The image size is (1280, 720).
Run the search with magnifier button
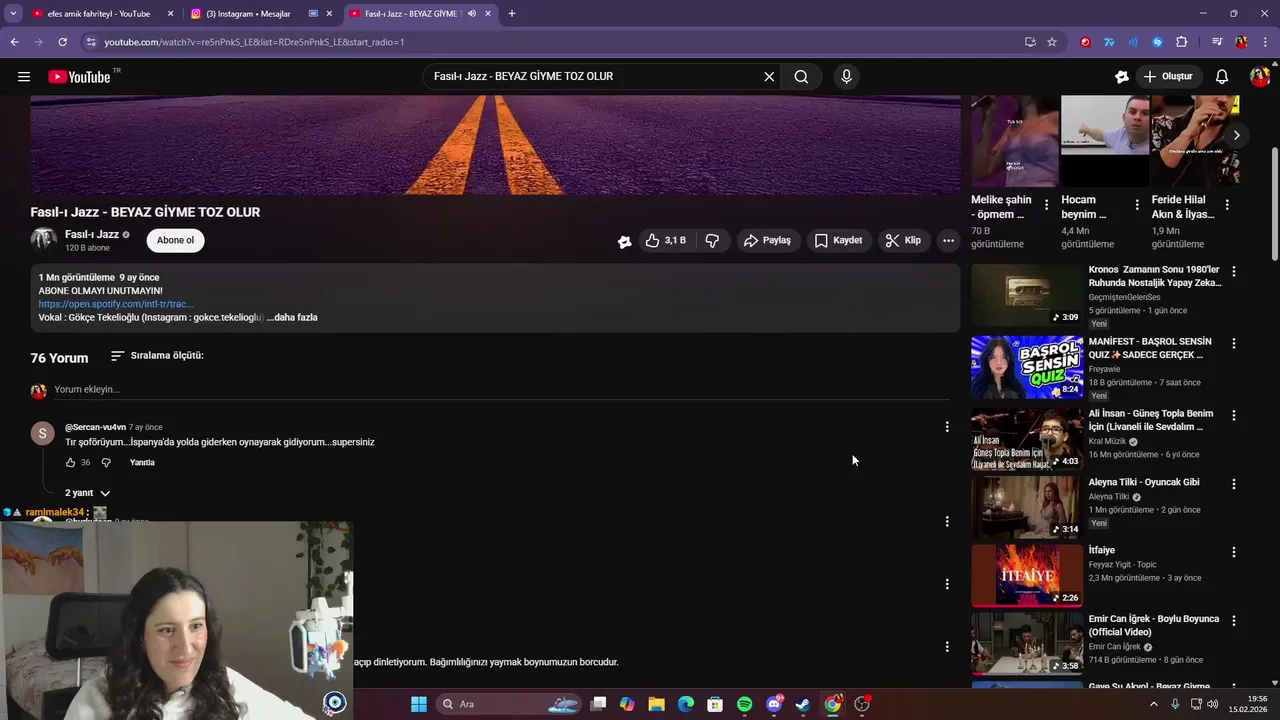tap(801, 76)
